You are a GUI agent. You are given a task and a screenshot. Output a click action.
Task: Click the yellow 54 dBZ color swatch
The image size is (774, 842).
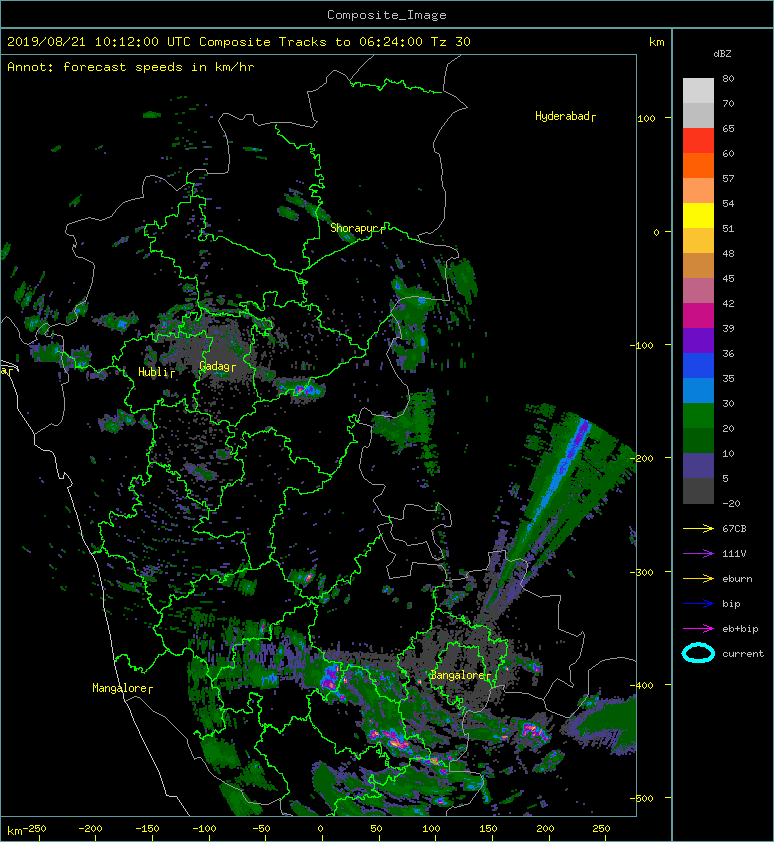pyautogui.click(x=698, y=215)
